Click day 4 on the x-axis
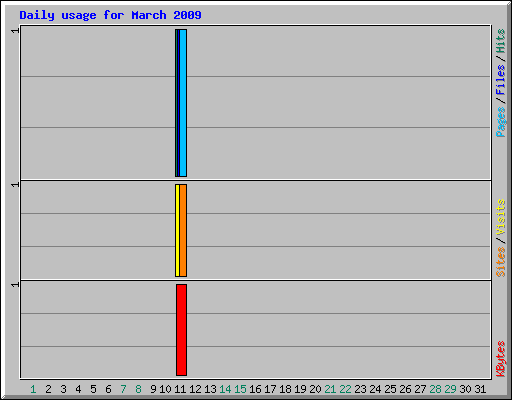The height and width of the screenshot is (400, 512). (x=78, y=389)
